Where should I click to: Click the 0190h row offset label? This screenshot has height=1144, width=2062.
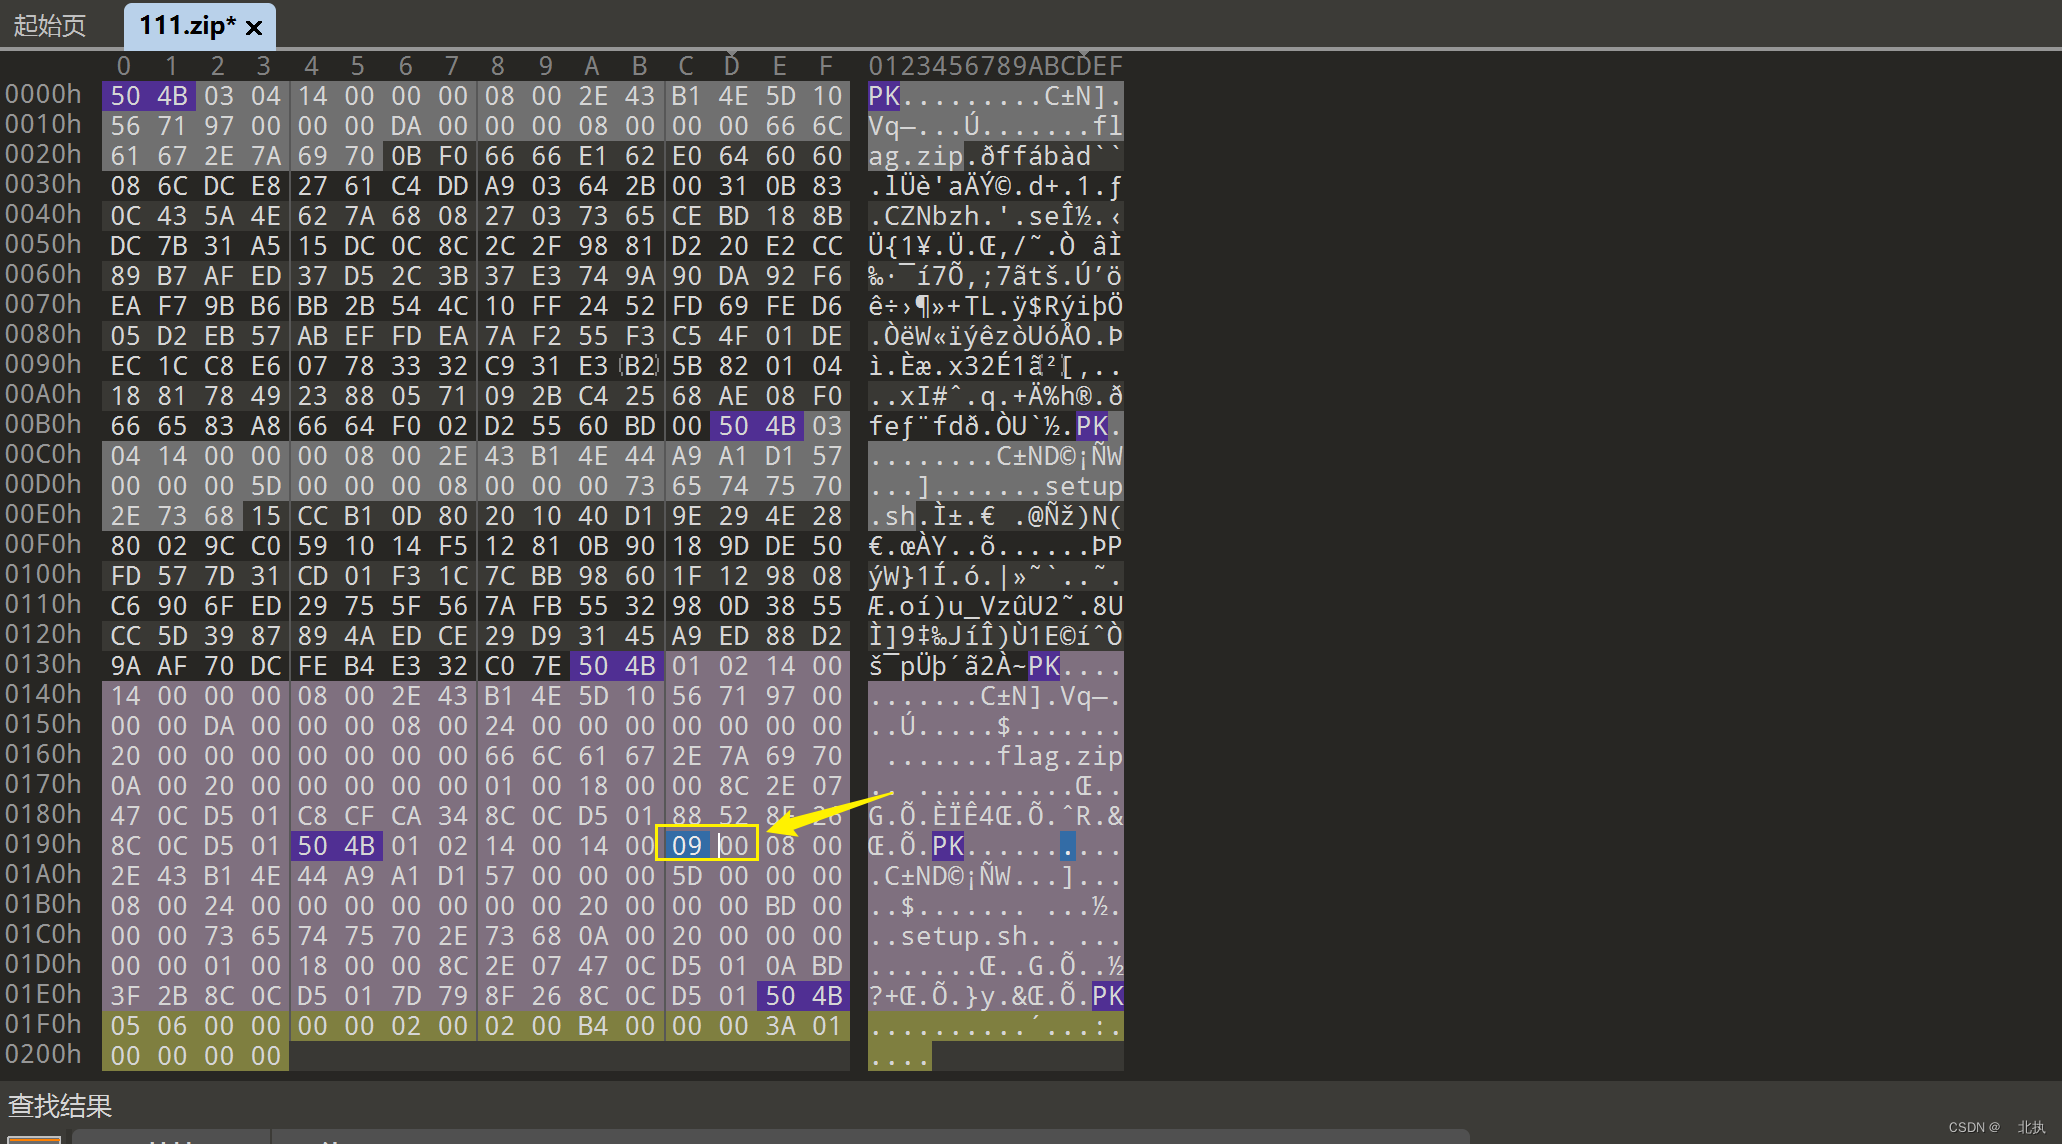coord(44,844)
